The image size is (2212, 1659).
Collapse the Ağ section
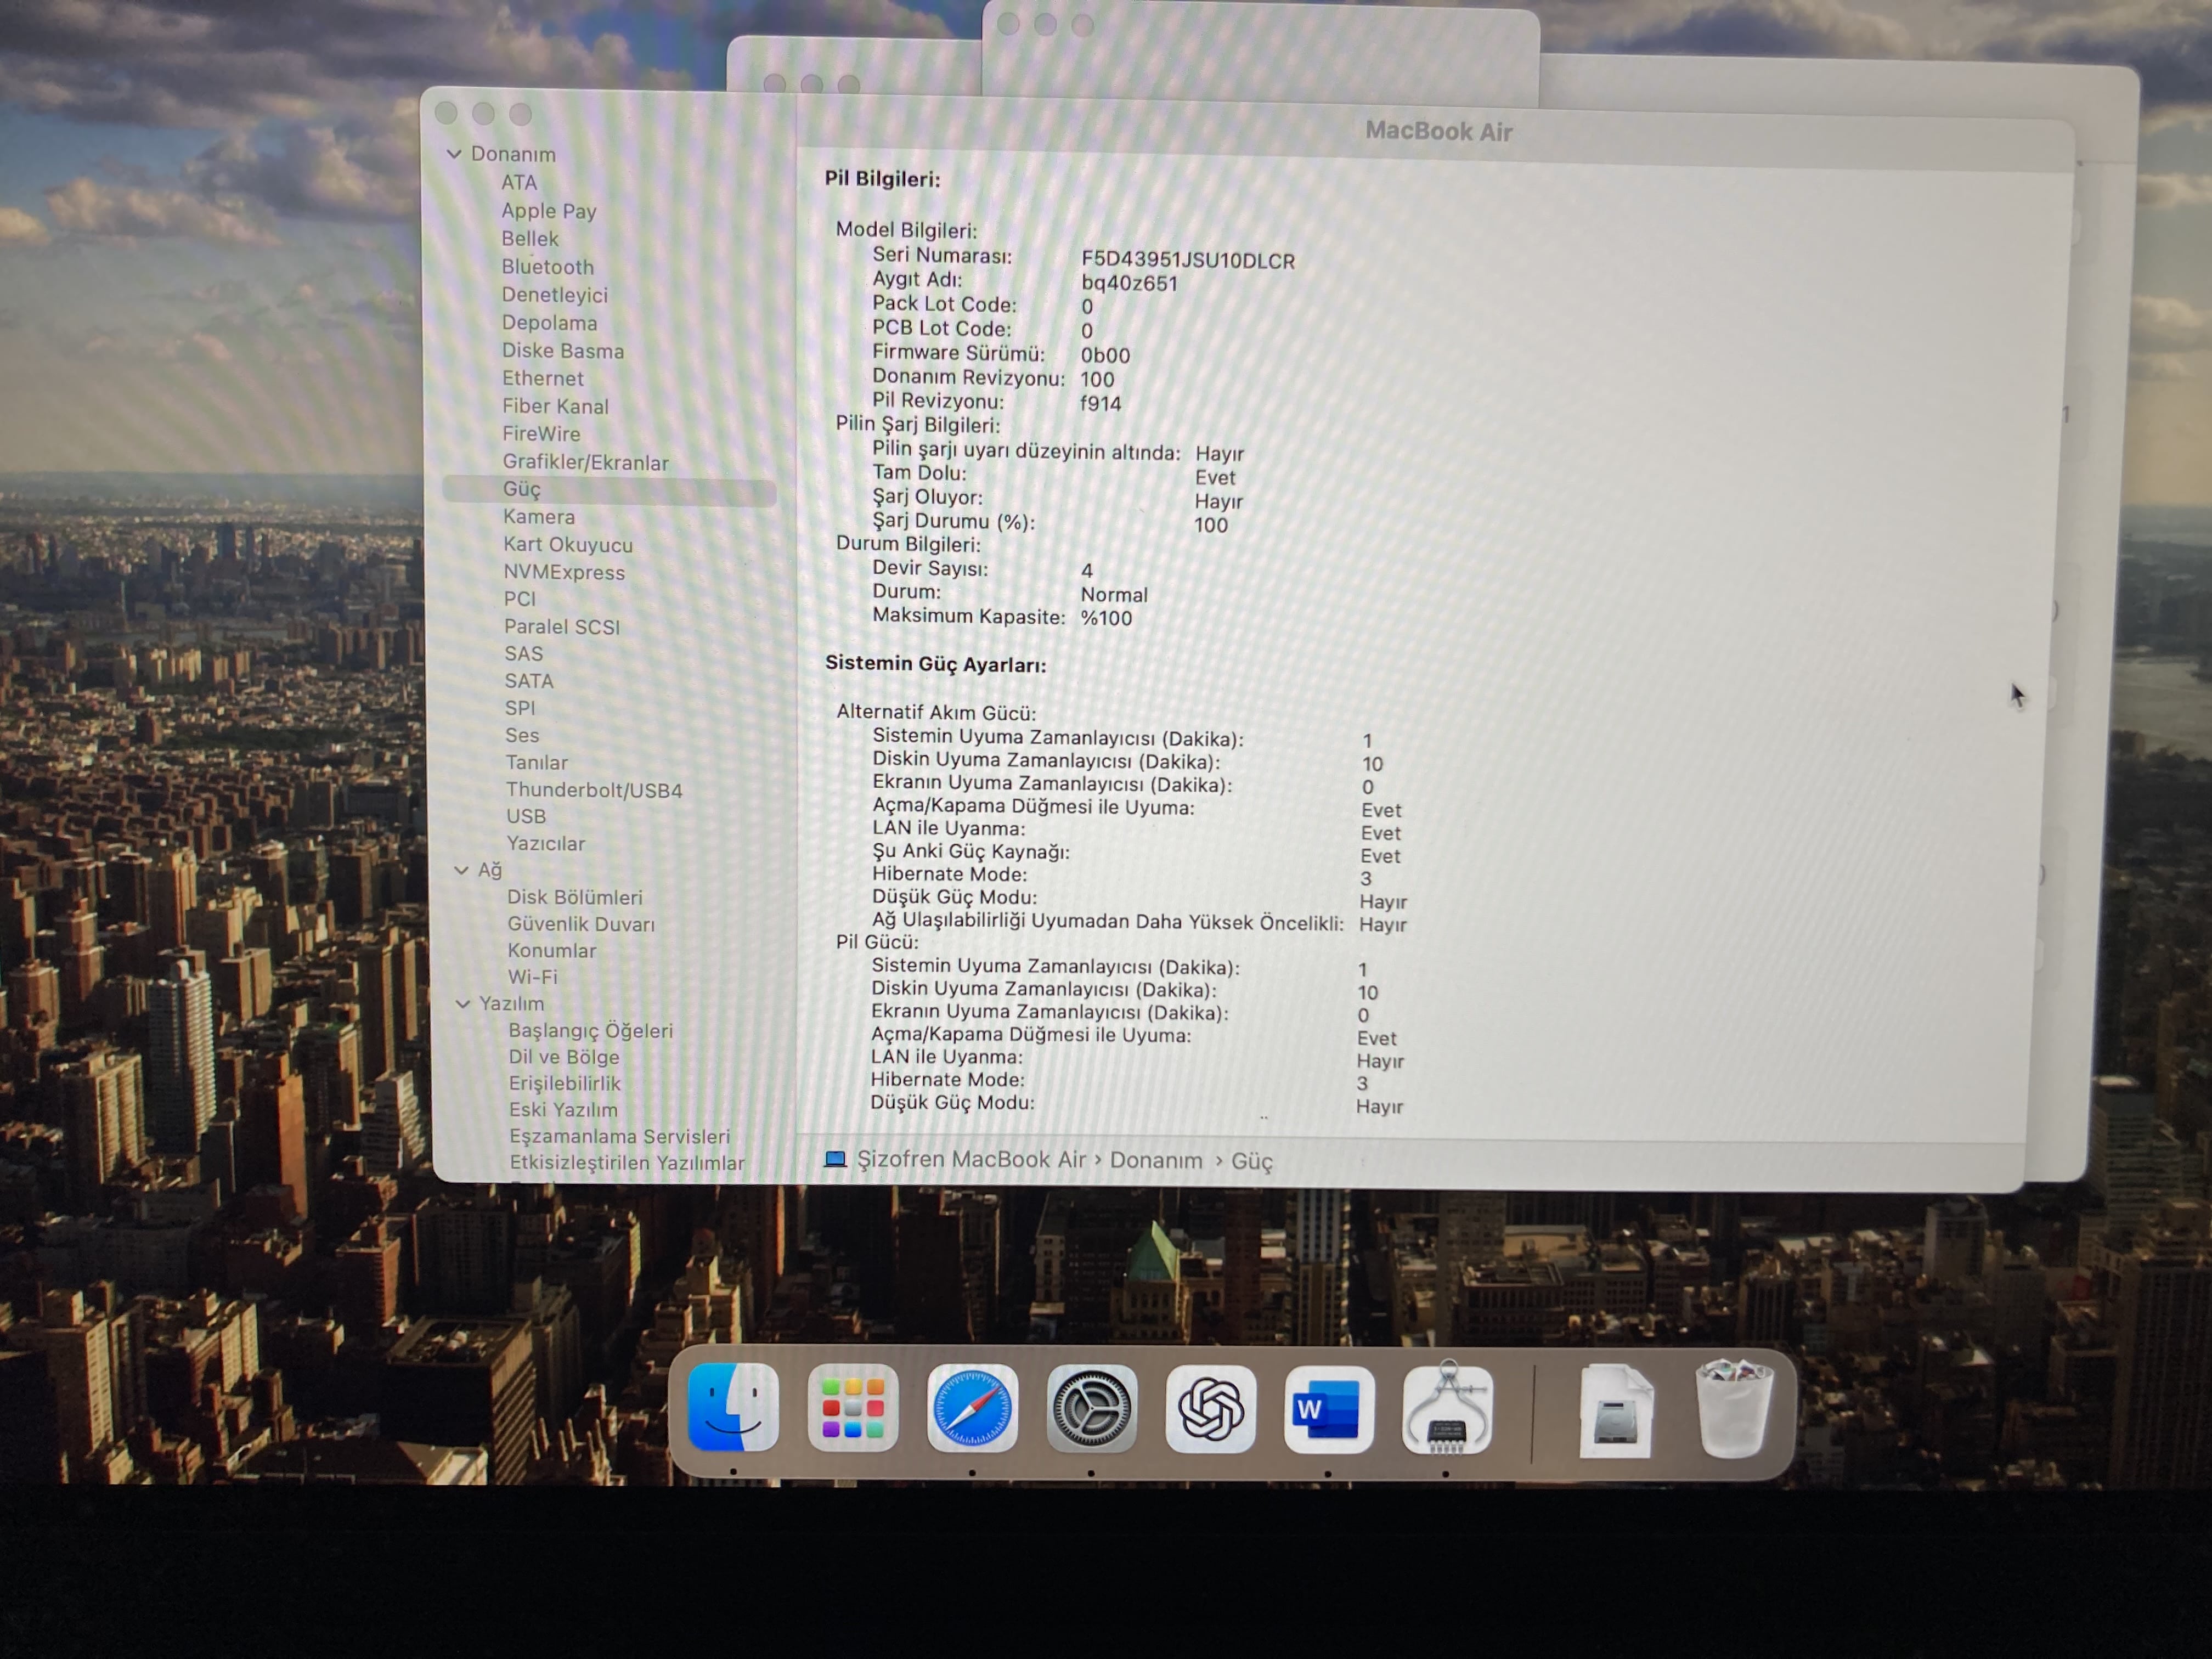click(x=461, y=870)
